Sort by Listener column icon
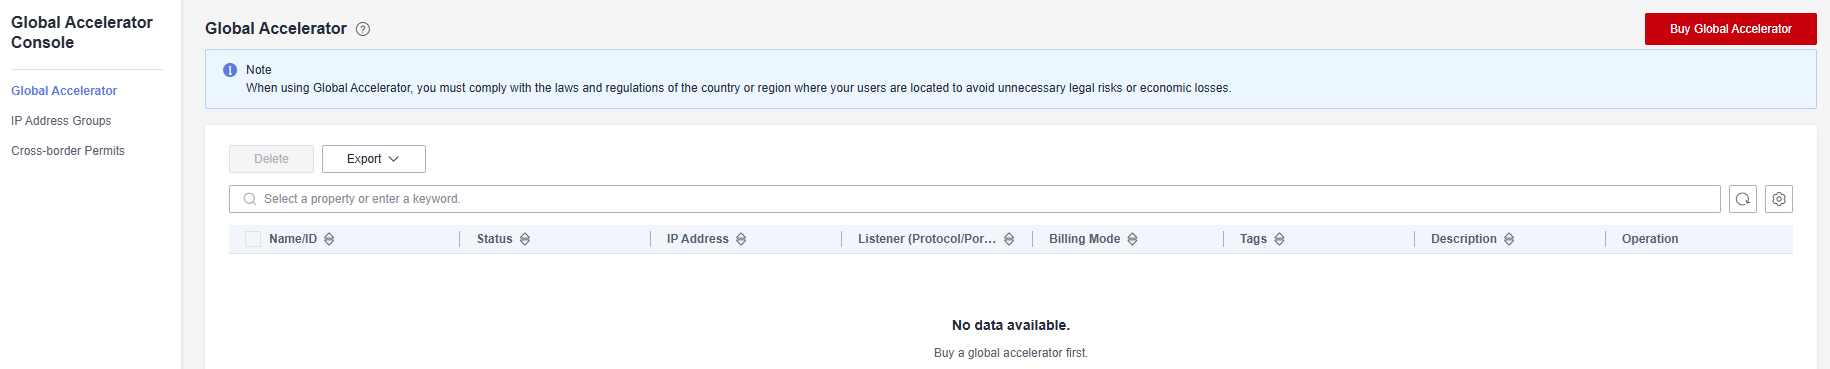1830x369 pixels. click(1009, 239)
